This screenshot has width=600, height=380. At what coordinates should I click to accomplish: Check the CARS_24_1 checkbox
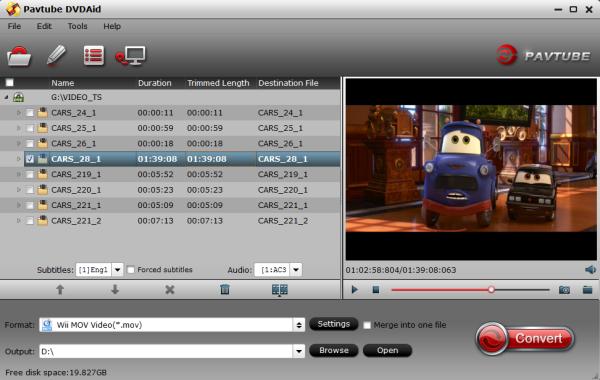pyautogui.click(x=29, y=113)
